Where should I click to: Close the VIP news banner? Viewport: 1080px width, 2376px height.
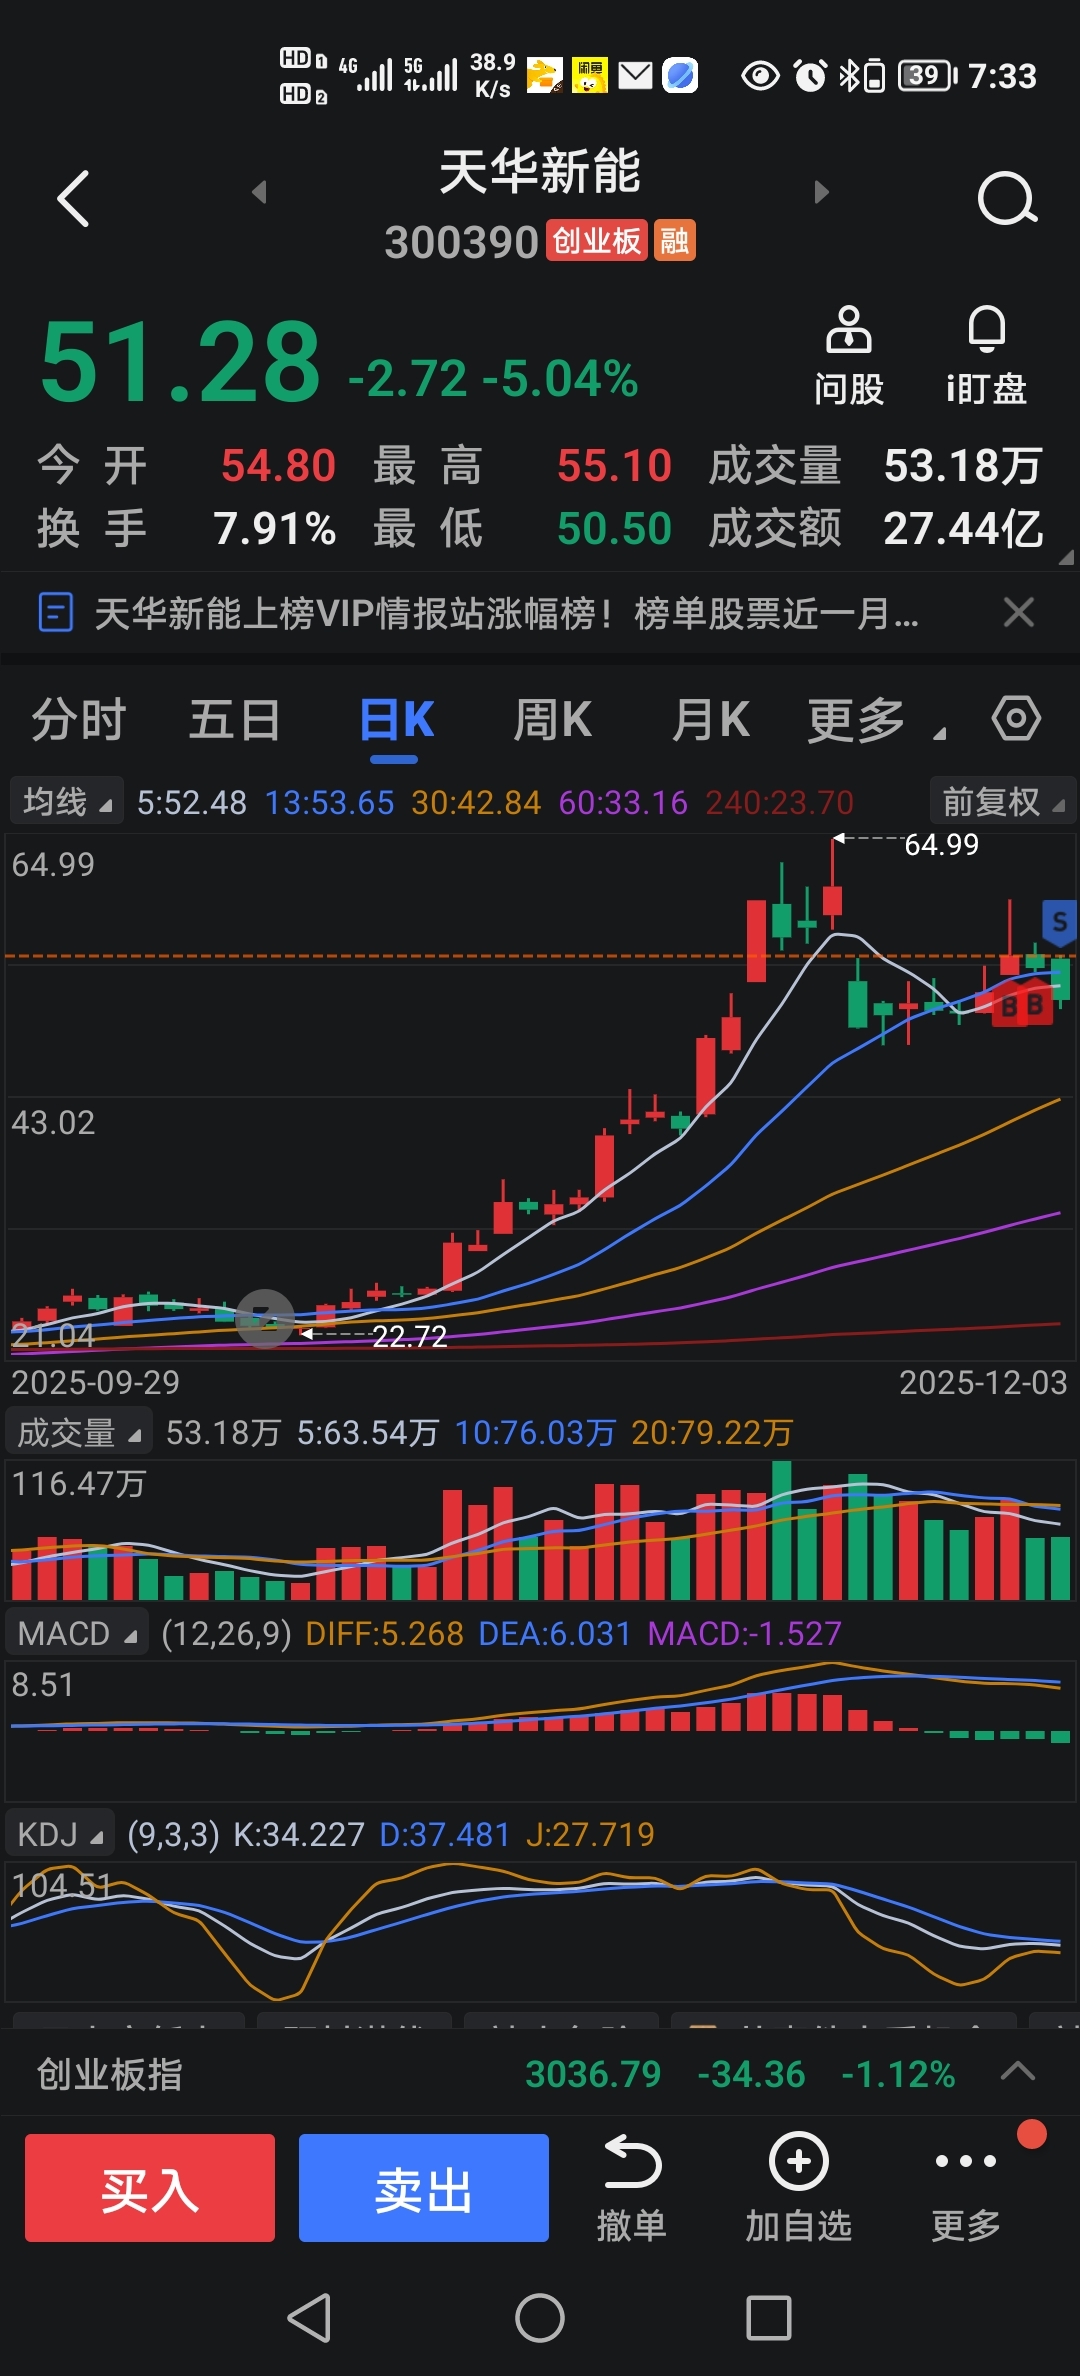tap(1019, 612)
